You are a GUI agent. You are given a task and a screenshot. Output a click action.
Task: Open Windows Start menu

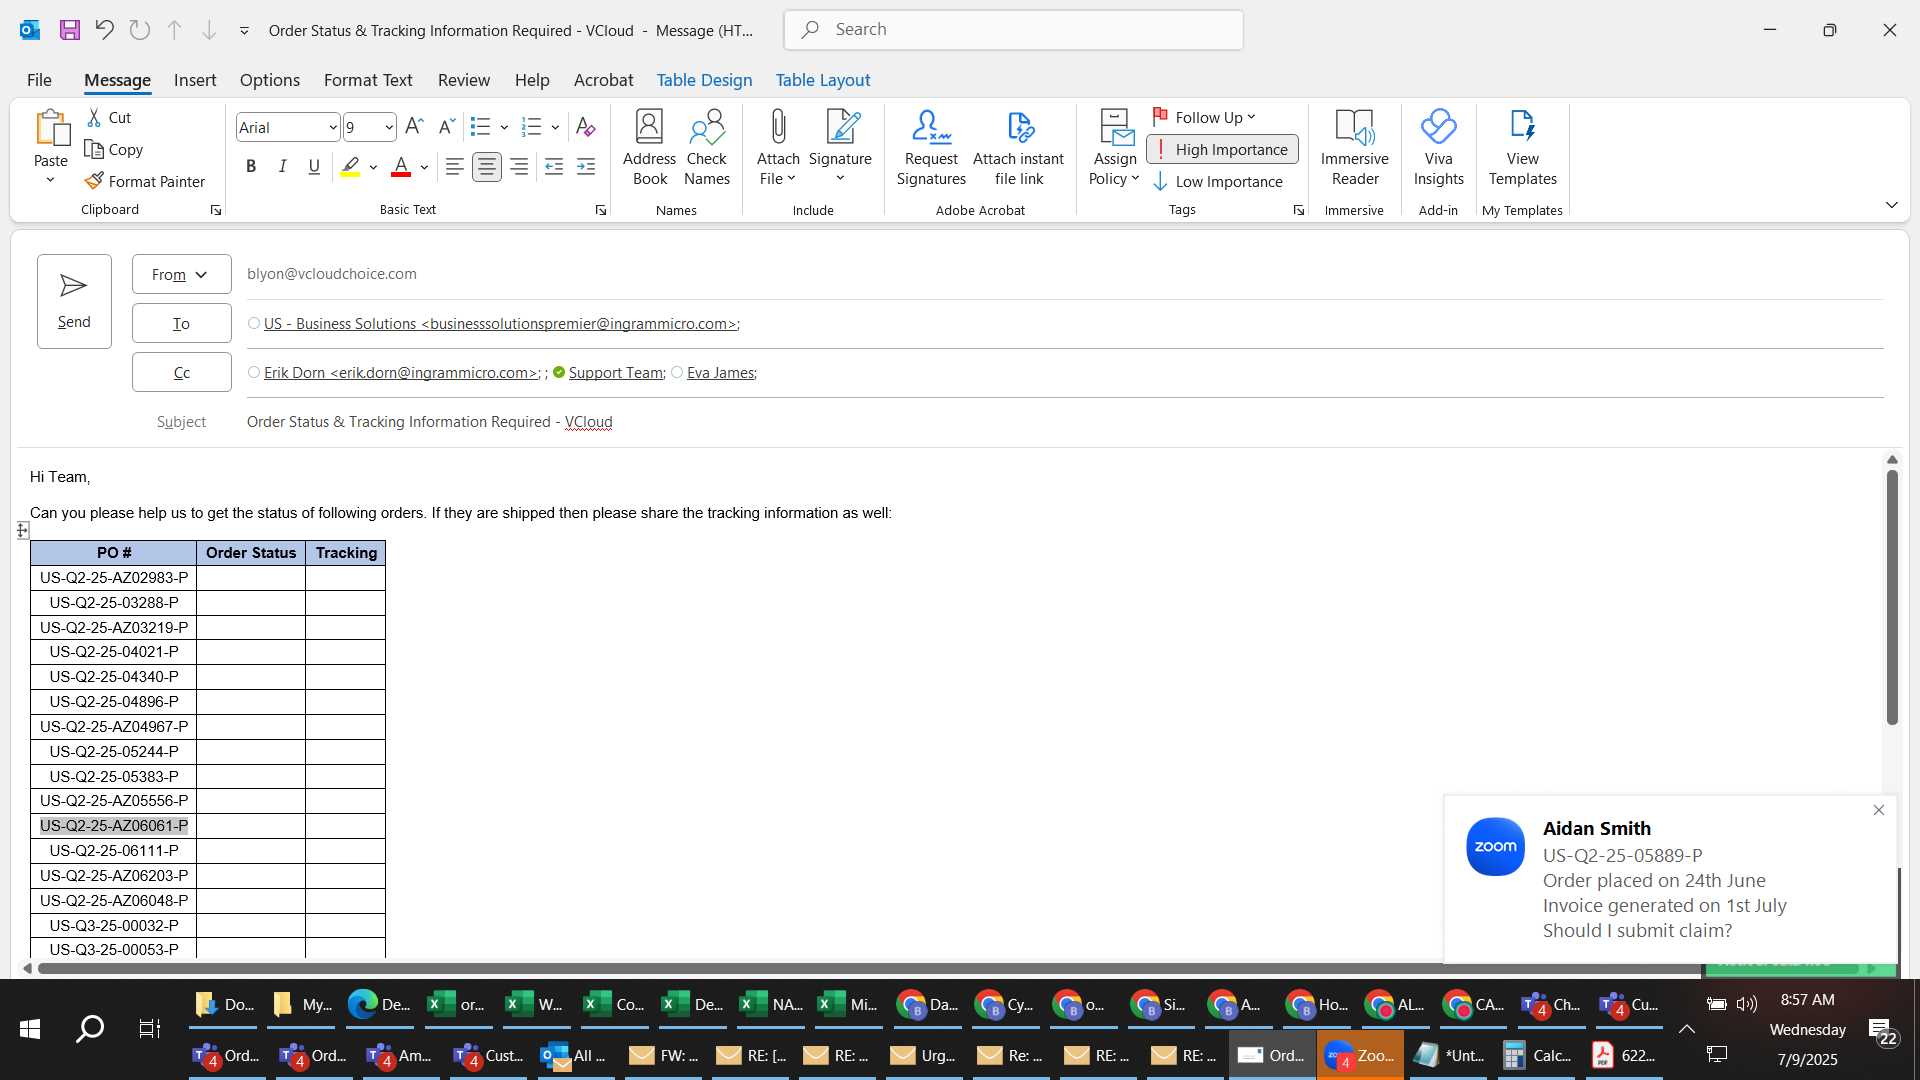30,1028
